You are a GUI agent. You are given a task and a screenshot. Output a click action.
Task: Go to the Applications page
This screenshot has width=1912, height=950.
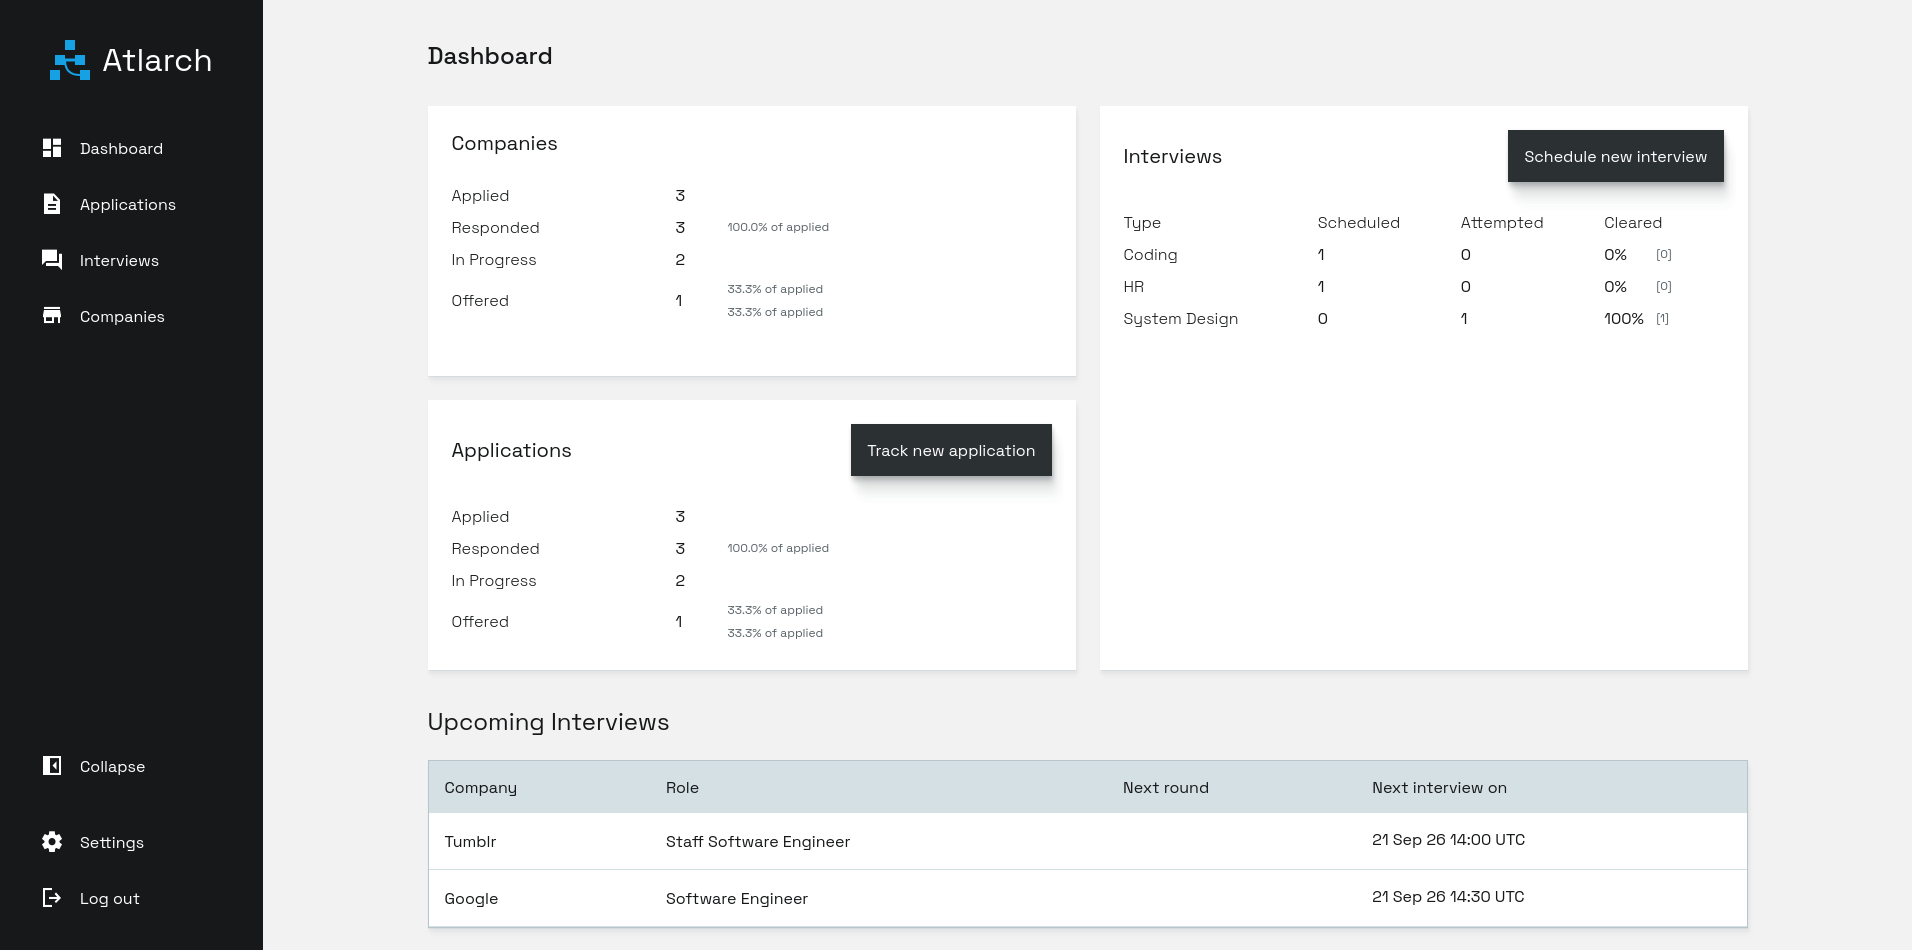[x=128, y=204]
